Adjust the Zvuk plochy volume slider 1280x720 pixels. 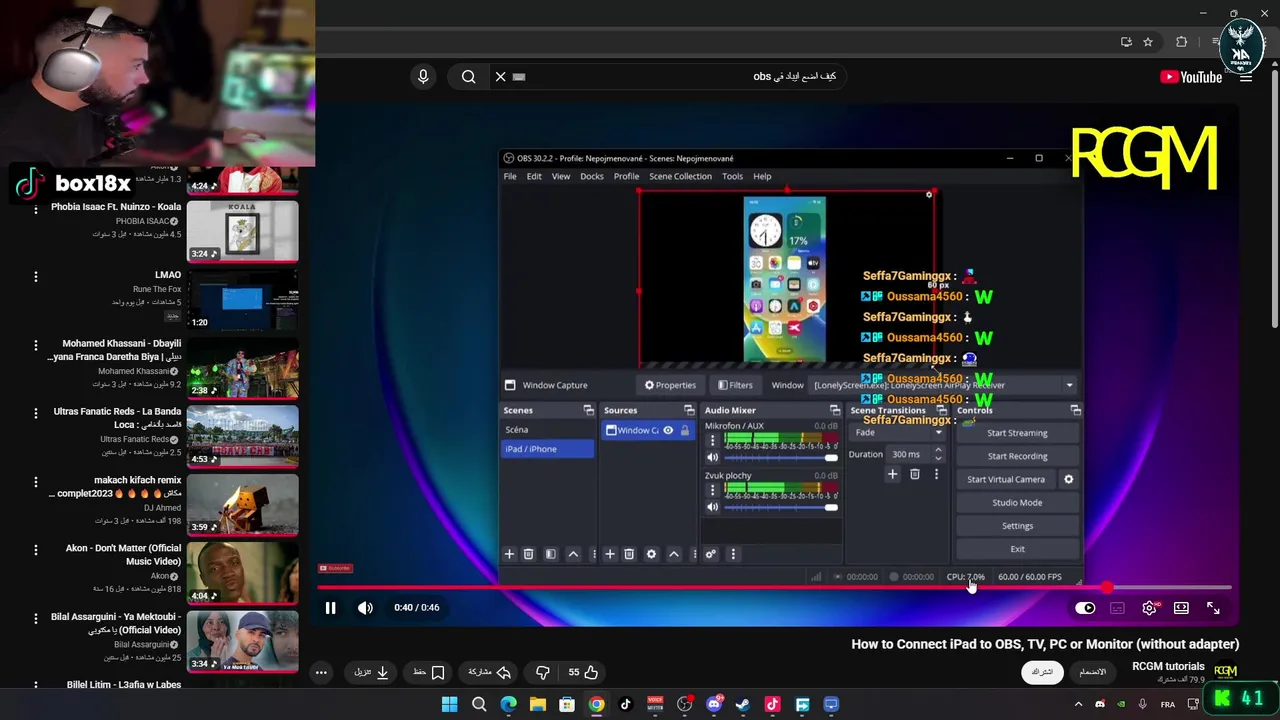pyautogui.click(x=781, y=507)
